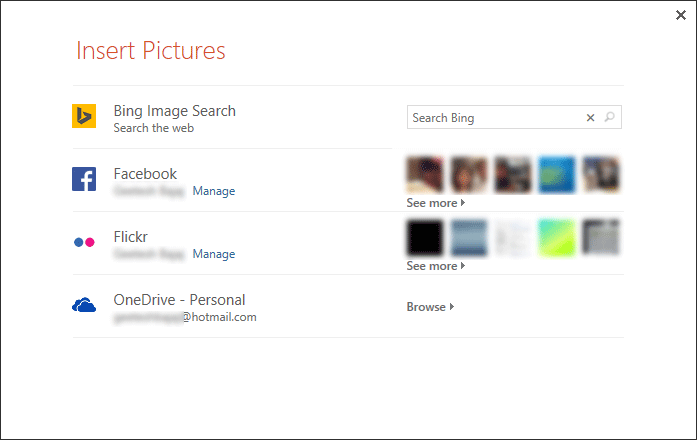
Task: Click the magnifier search icon
Action: click(609, 117)
